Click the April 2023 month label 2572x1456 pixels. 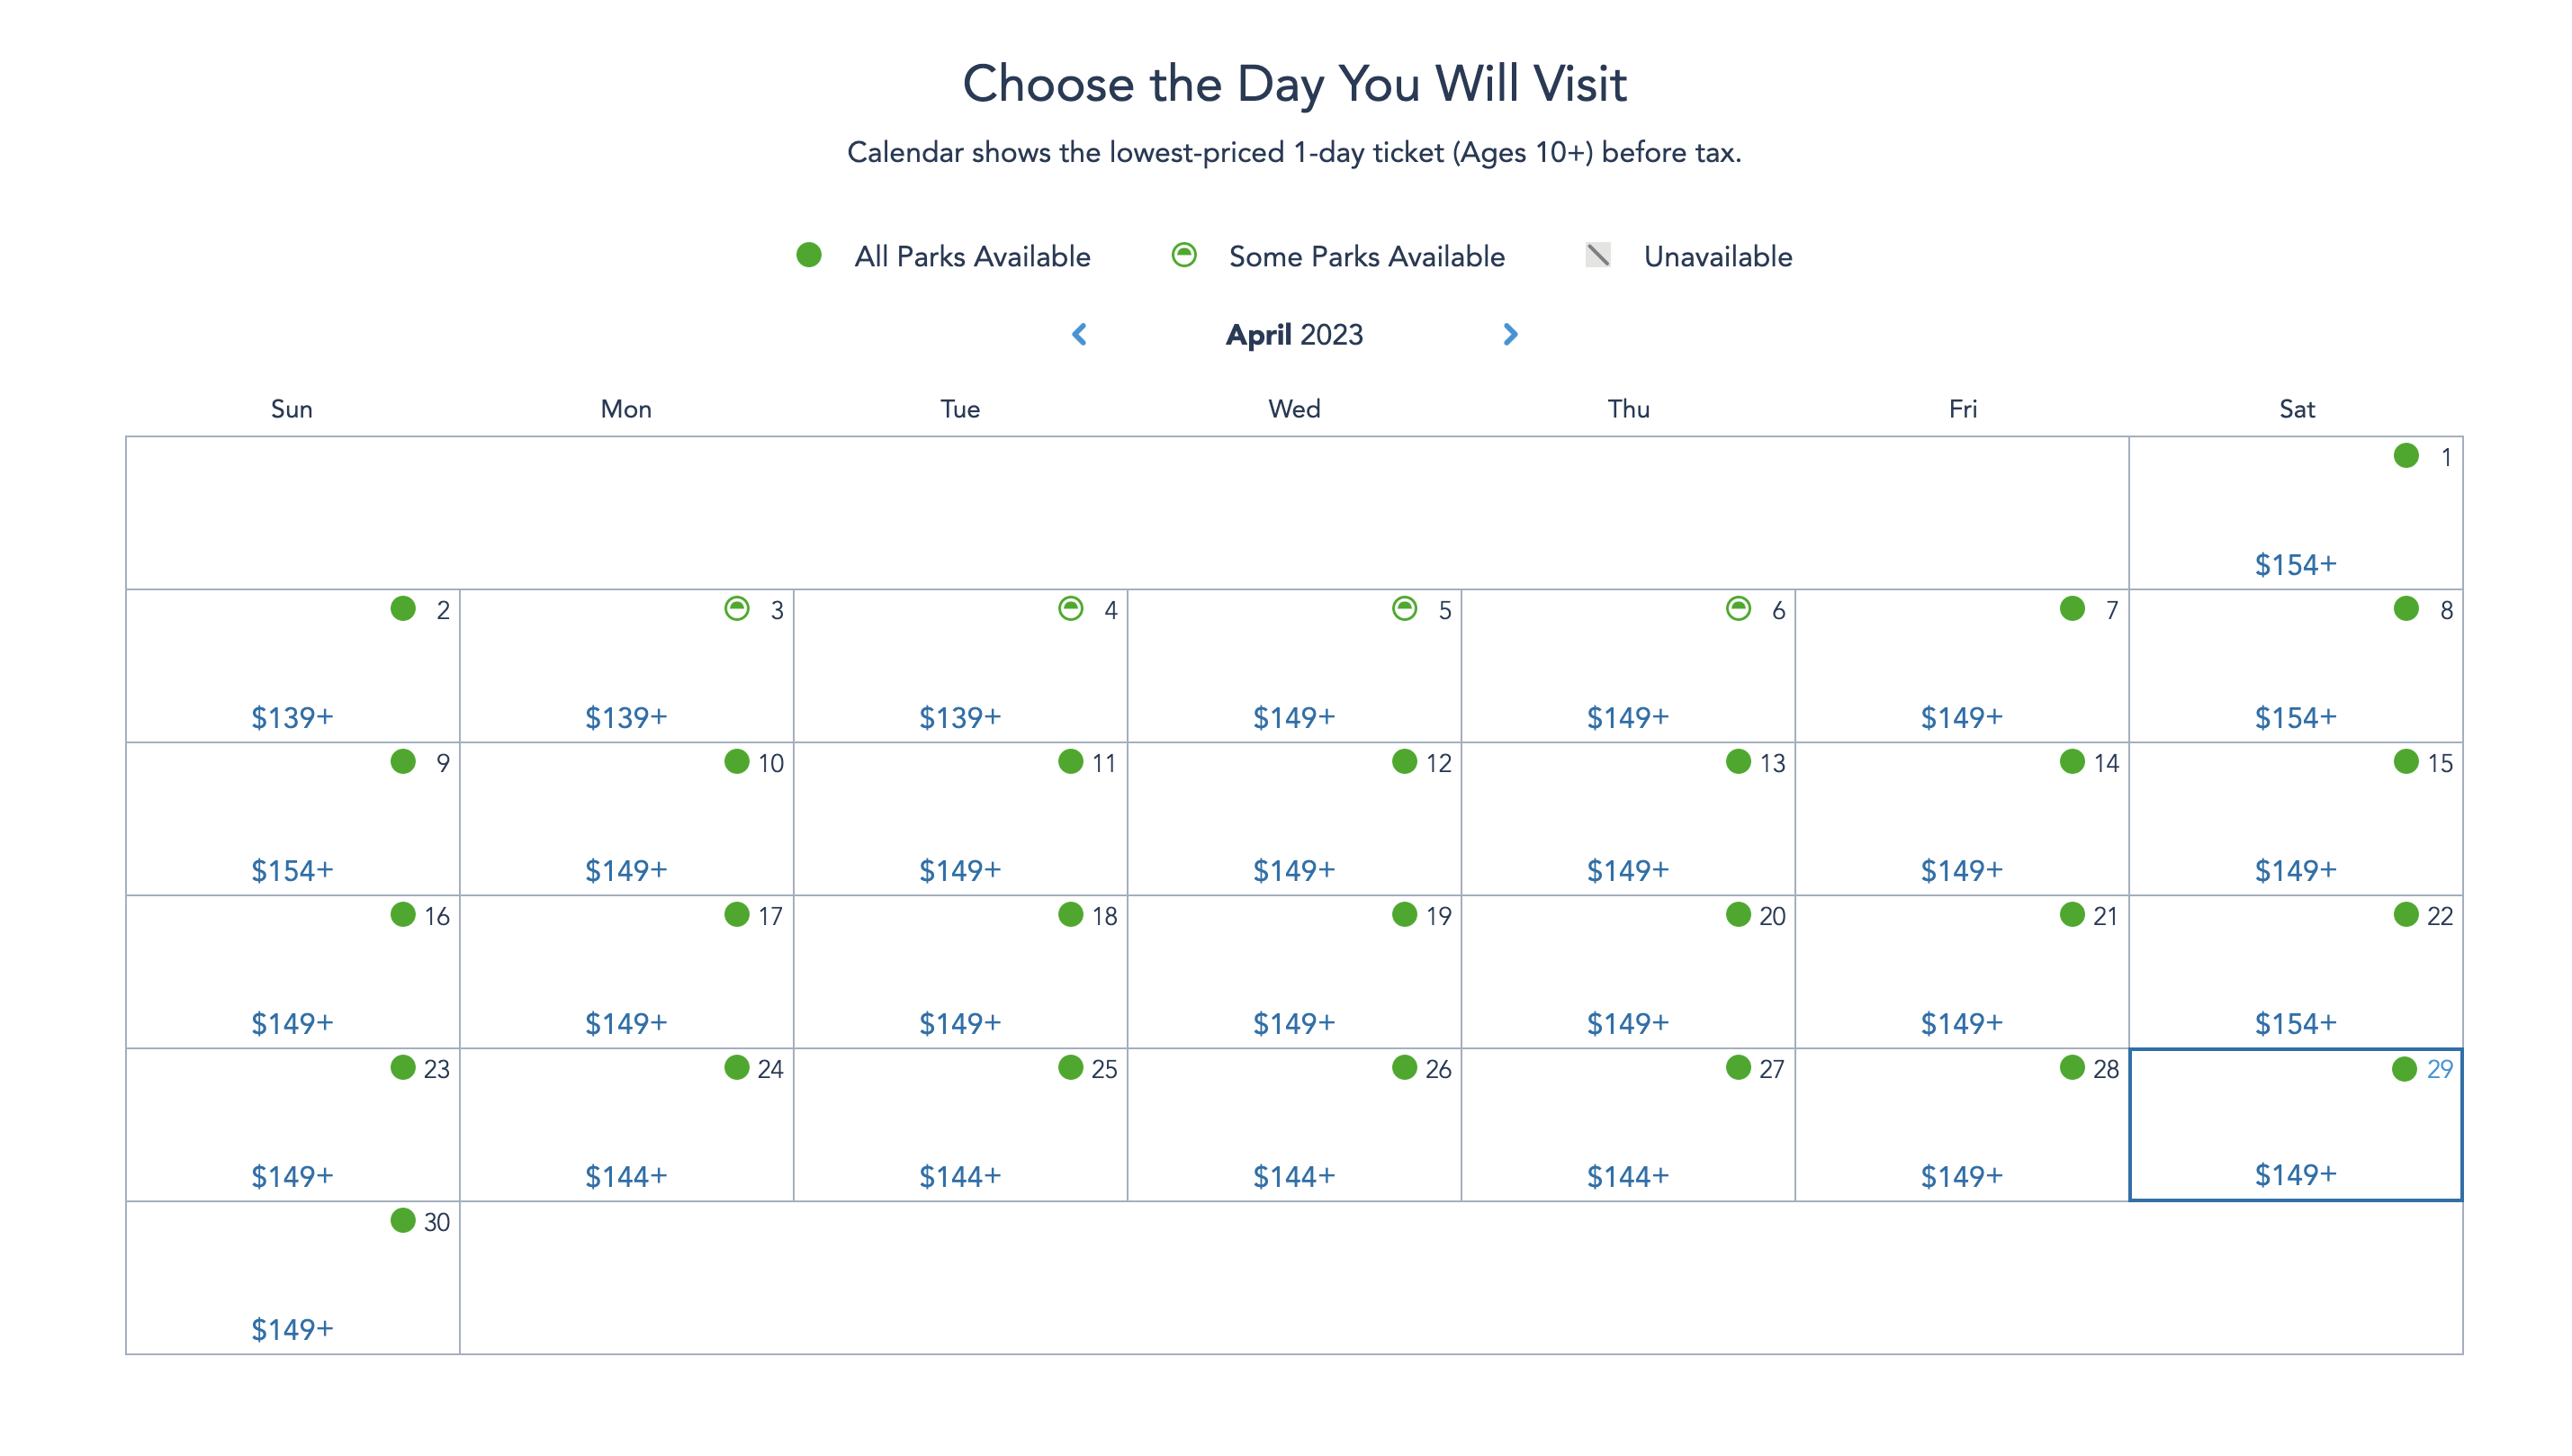point(1294,334)
